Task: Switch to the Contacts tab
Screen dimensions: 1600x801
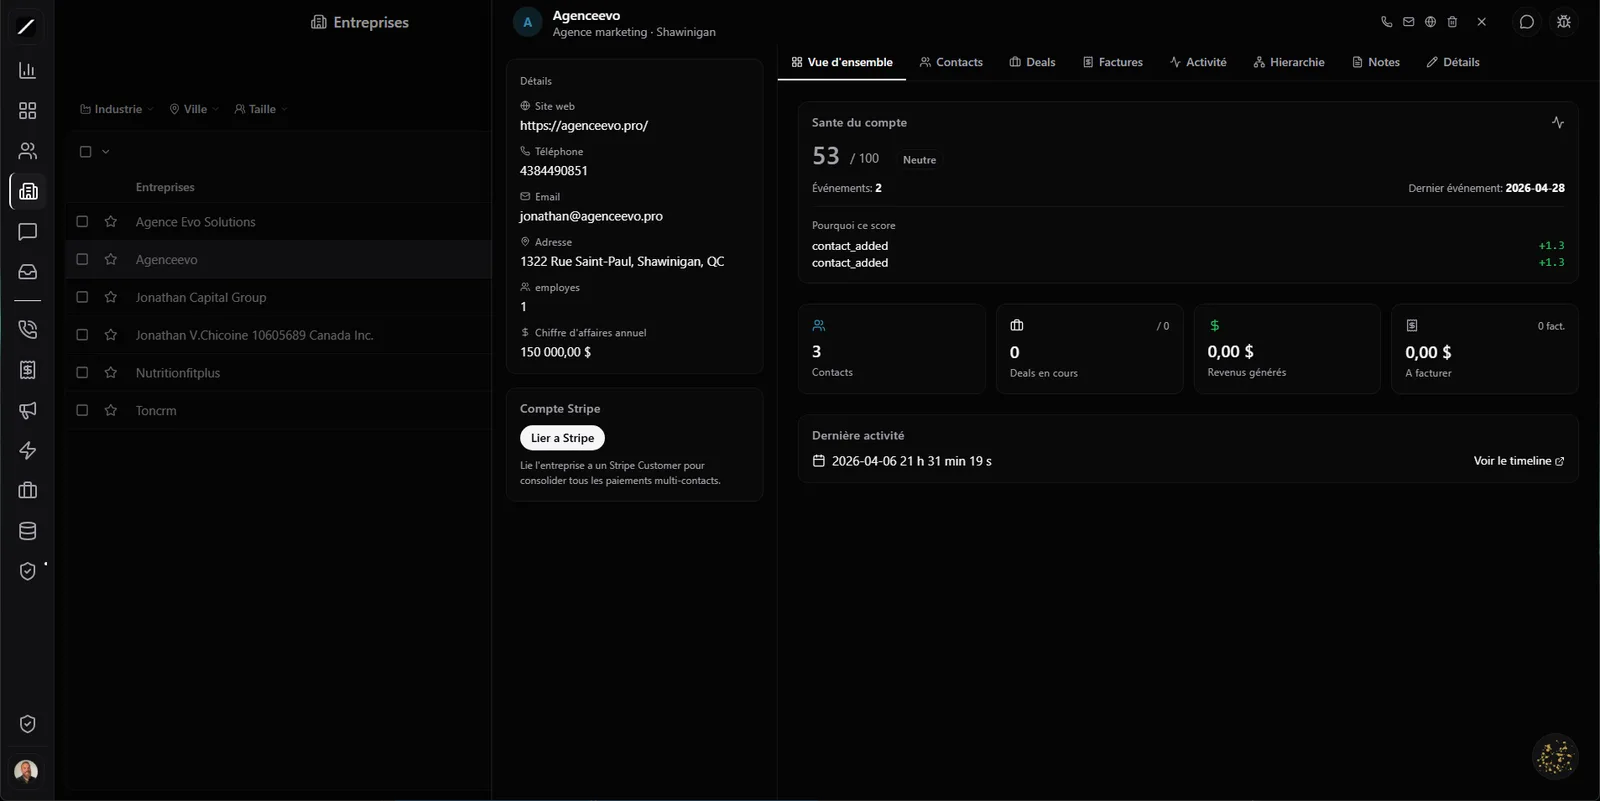Action: pos(951,62)
